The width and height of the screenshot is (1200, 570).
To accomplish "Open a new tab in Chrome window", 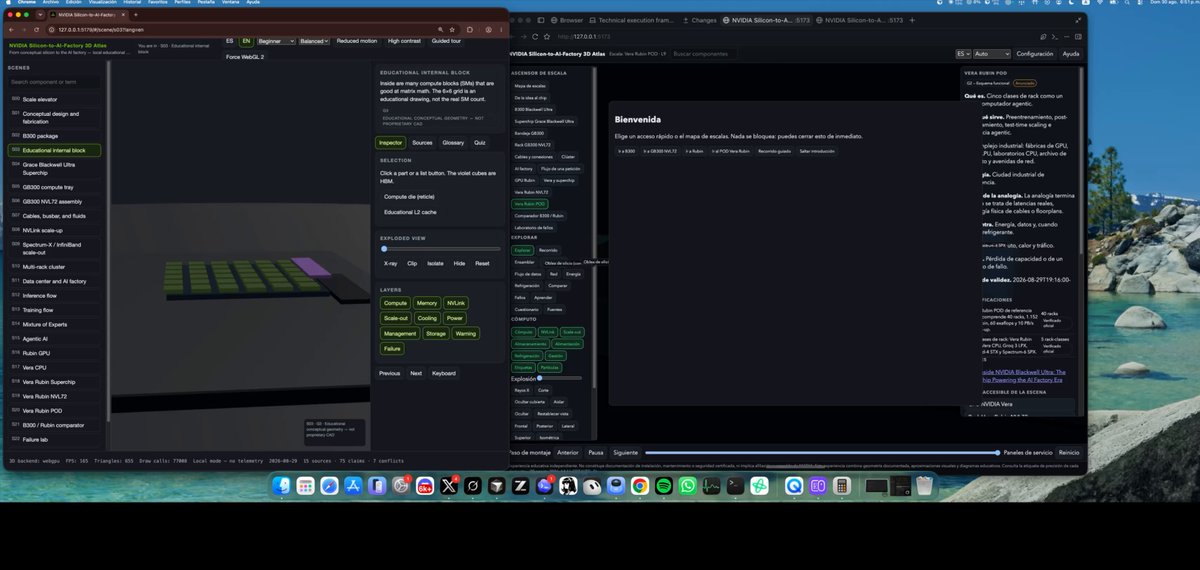I will (135, 15).
